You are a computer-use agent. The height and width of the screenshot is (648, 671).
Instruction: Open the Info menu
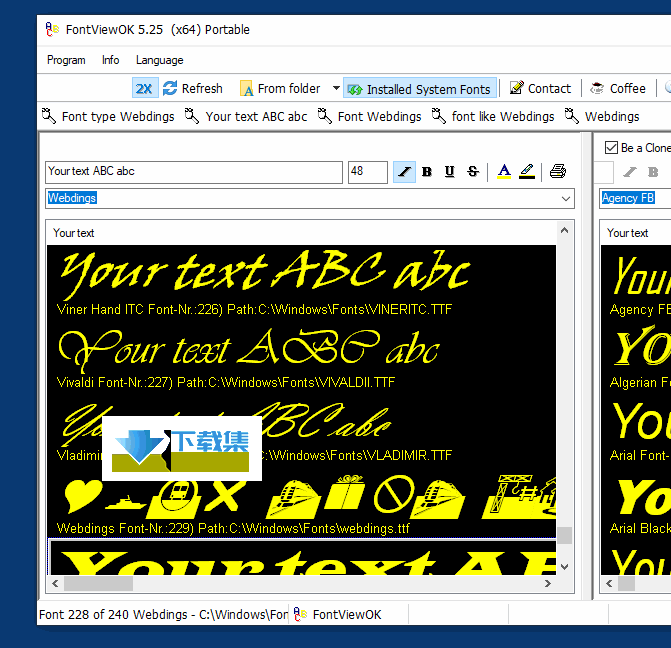point(110,60)
